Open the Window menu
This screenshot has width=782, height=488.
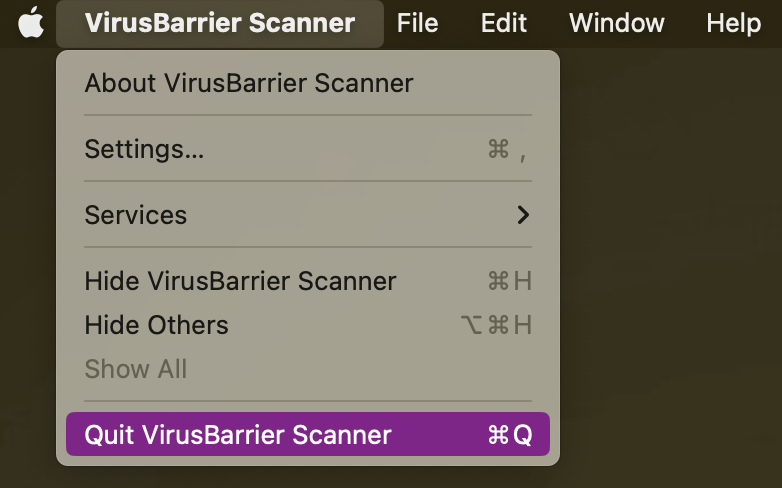coord(616,23)
